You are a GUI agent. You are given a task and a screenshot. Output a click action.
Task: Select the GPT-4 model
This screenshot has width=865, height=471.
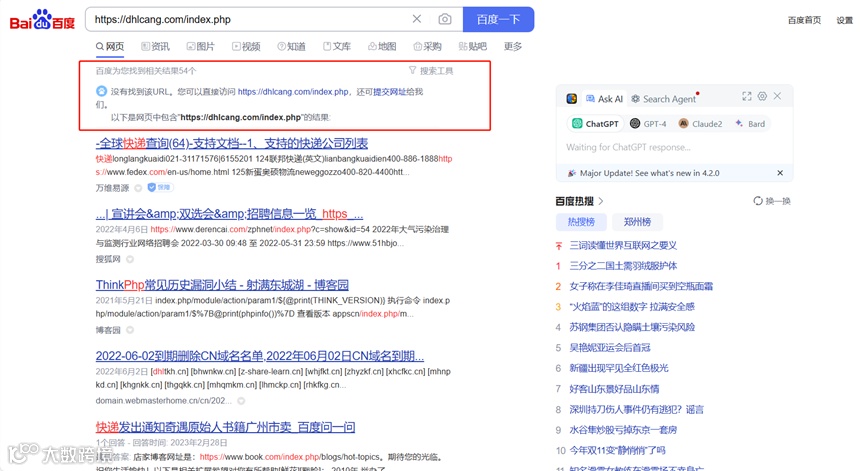coord(648,124)
